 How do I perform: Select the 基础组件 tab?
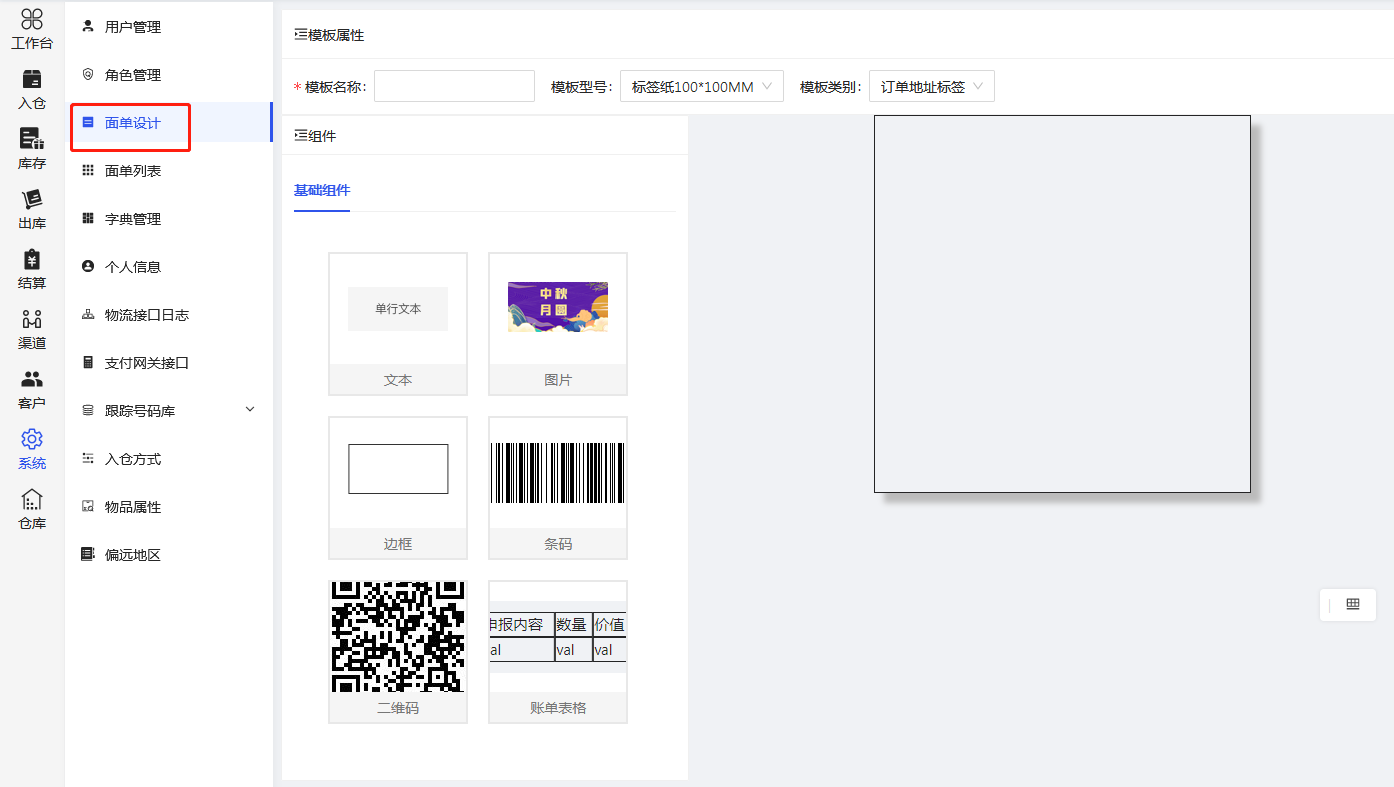(x=322, y=190)
